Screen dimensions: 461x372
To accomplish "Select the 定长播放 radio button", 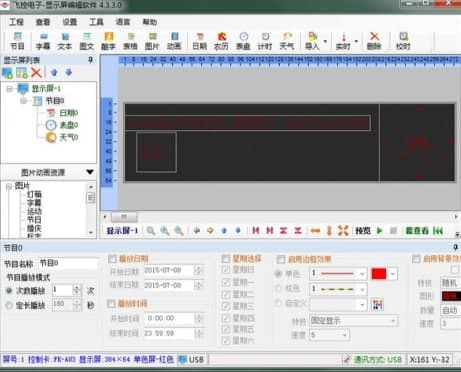I will click(x=9, y=305).
